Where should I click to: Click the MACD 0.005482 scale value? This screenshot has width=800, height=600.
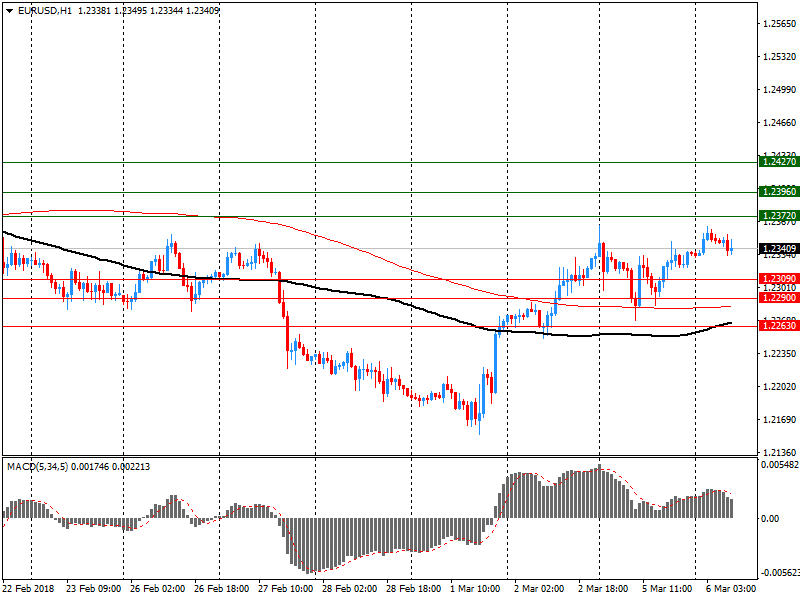click(x=780, y=465)
